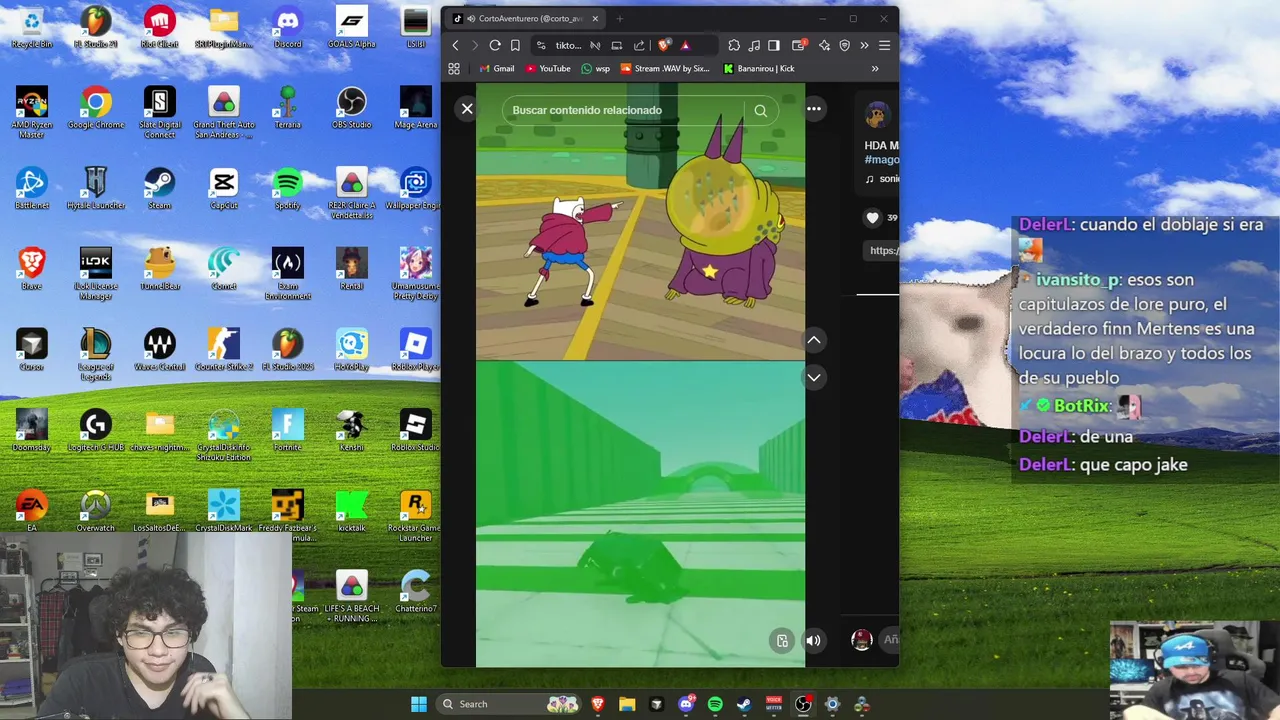Open the Windows Start menu

pyautogui.click(x=419, y=704)
